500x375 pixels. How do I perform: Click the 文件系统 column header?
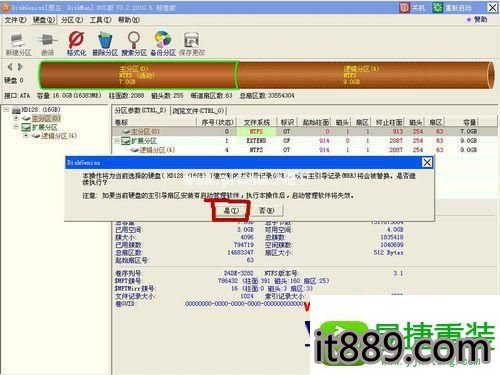click(x=256, y=122)
